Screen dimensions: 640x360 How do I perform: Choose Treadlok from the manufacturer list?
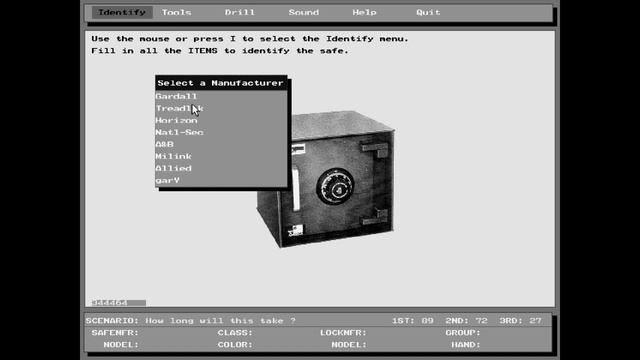[221, 108]
